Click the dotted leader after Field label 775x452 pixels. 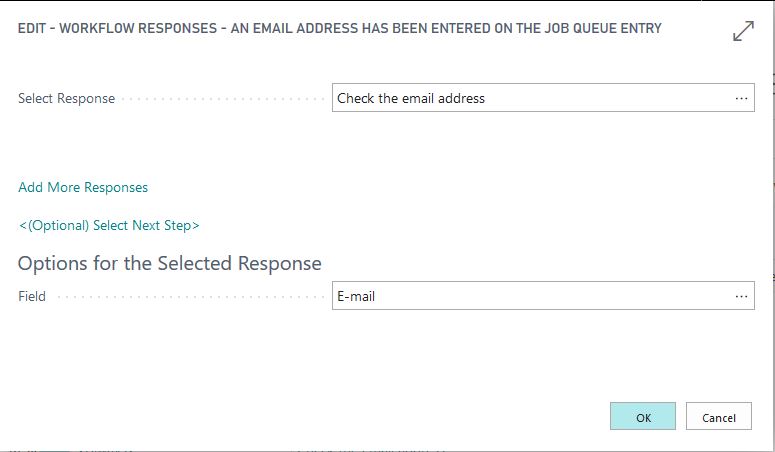coord(188,297)
